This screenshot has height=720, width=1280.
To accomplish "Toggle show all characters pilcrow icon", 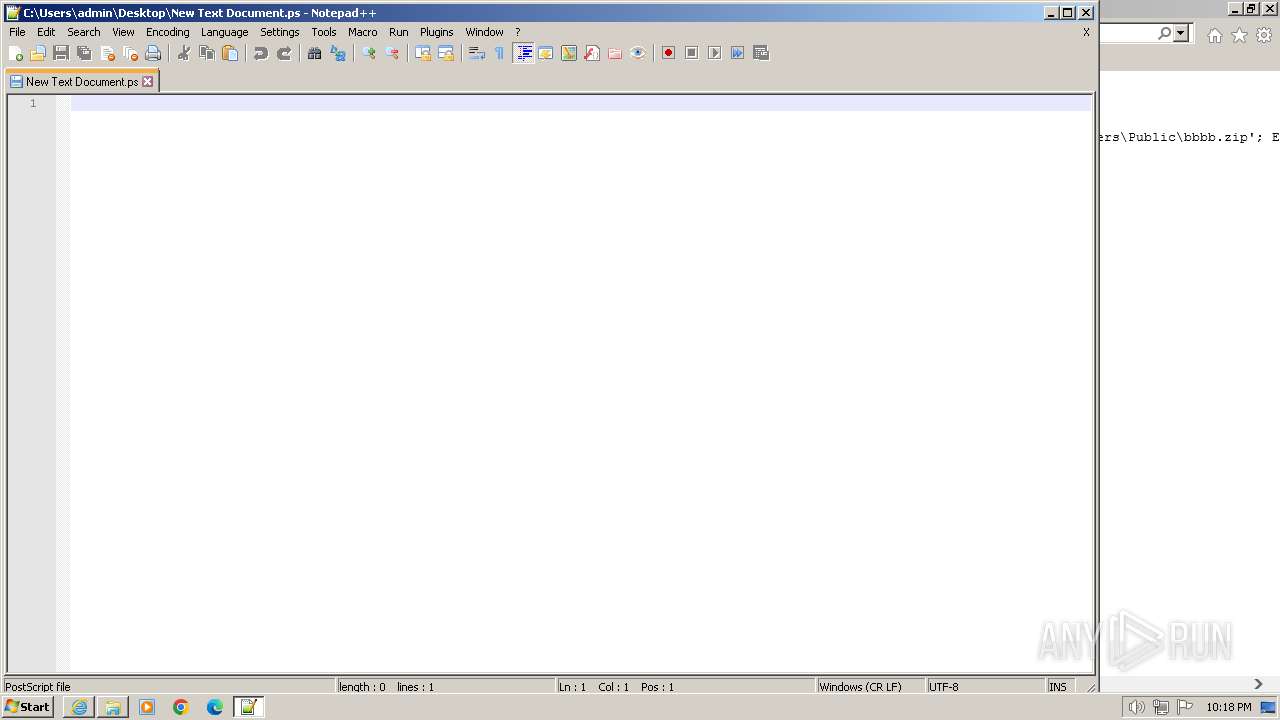I will [x=500, y=53].
